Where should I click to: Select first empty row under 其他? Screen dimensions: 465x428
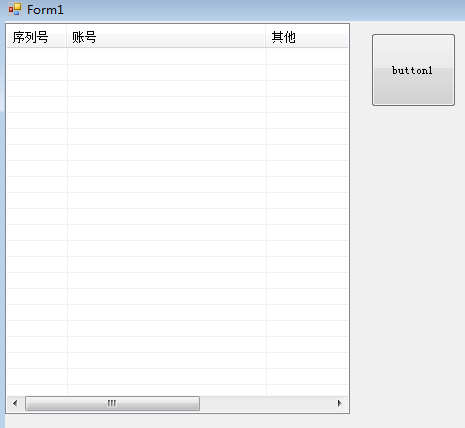pyautogui.click(x=307, y=57)
